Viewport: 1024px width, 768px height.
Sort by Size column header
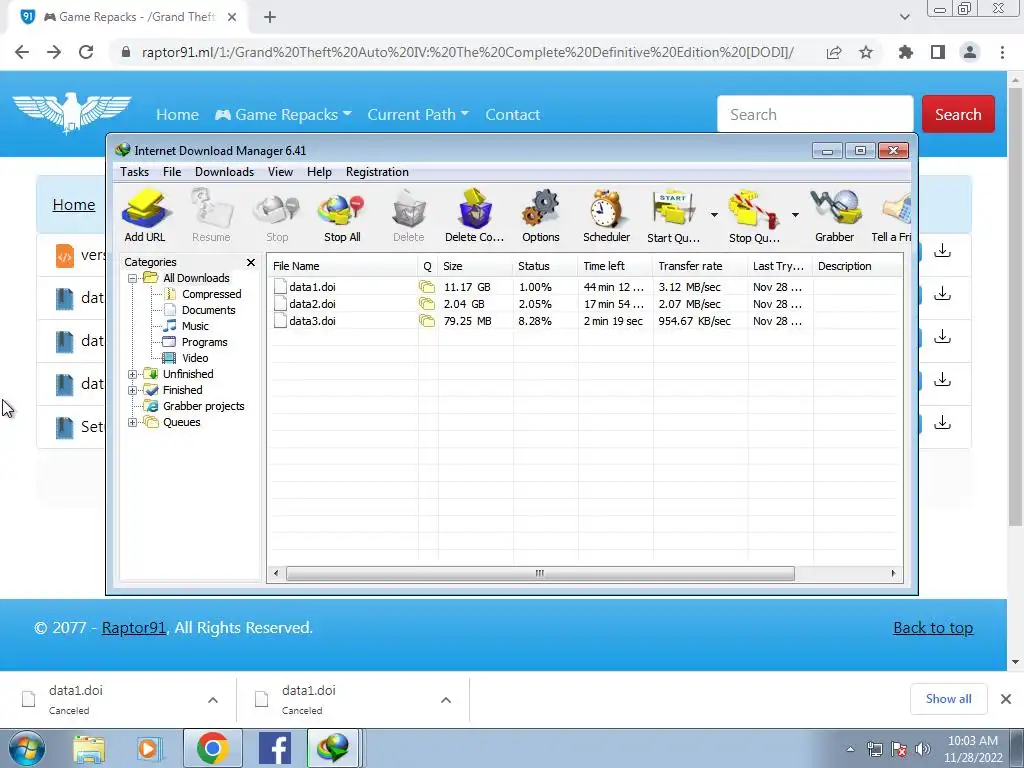click(475, 266)
